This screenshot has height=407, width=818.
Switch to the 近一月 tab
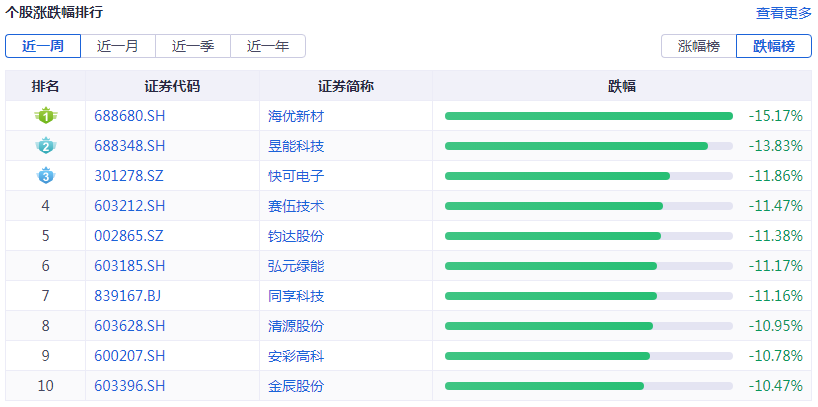(118, 46)
